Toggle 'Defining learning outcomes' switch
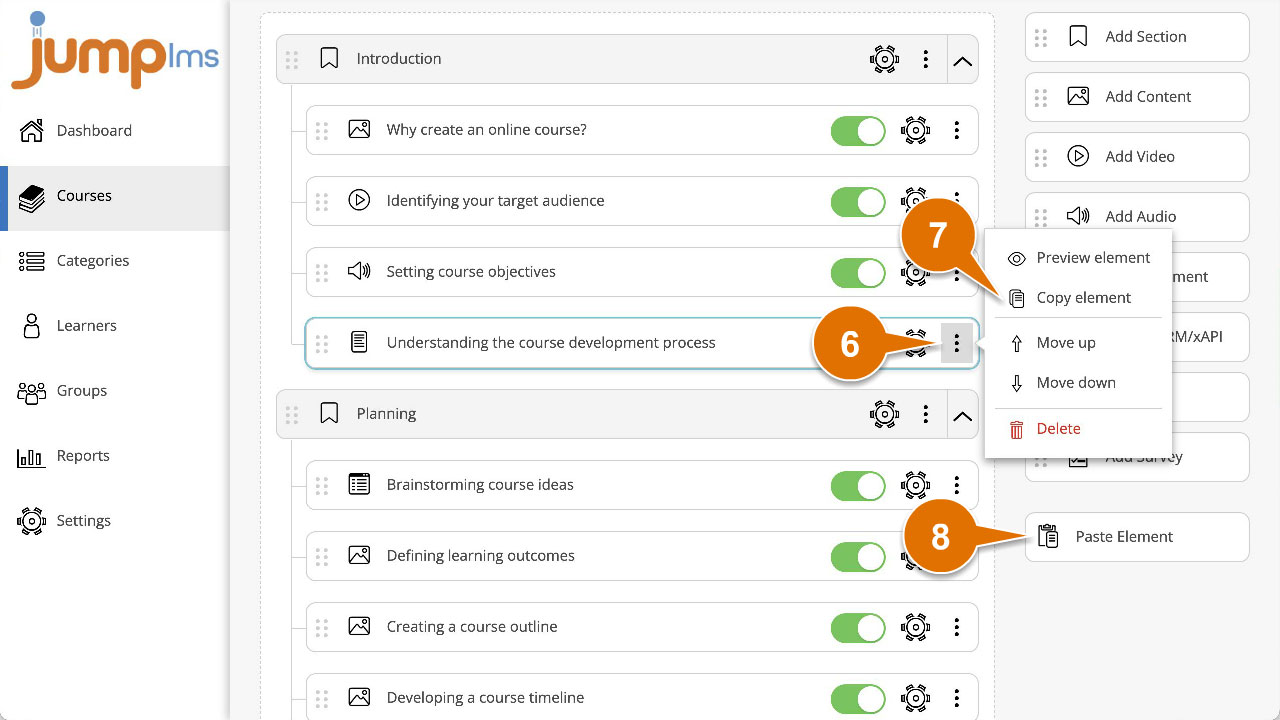 [858, 556]
